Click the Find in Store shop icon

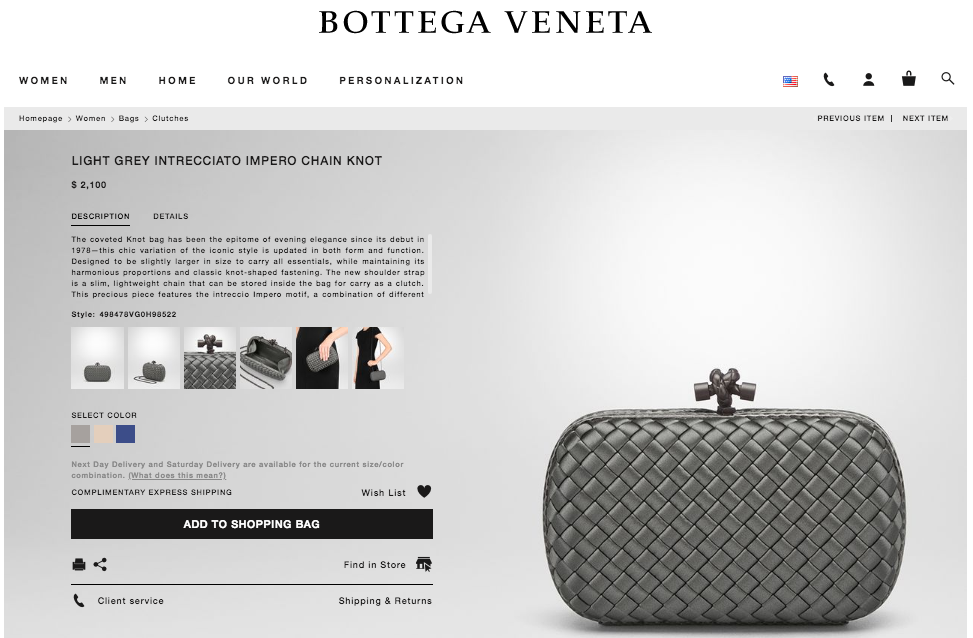pyautogui.click(x=424, y=564)
